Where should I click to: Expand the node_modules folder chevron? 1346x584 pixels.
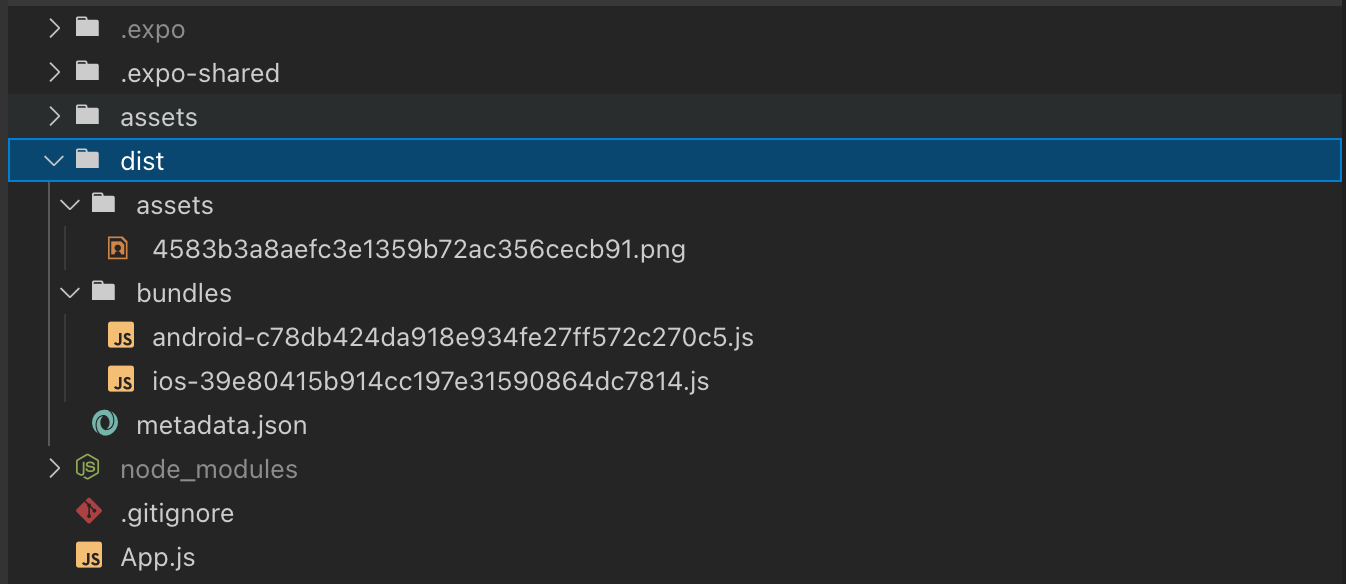click(x=55, y=469)
